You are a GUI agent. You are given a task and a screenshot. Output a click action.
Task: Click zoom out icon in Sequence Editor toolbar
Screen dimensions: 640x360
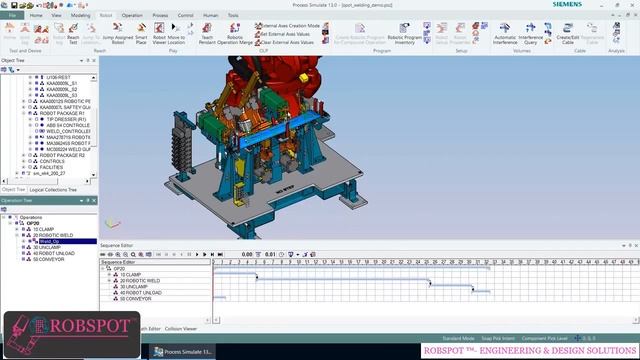(126, 254)
